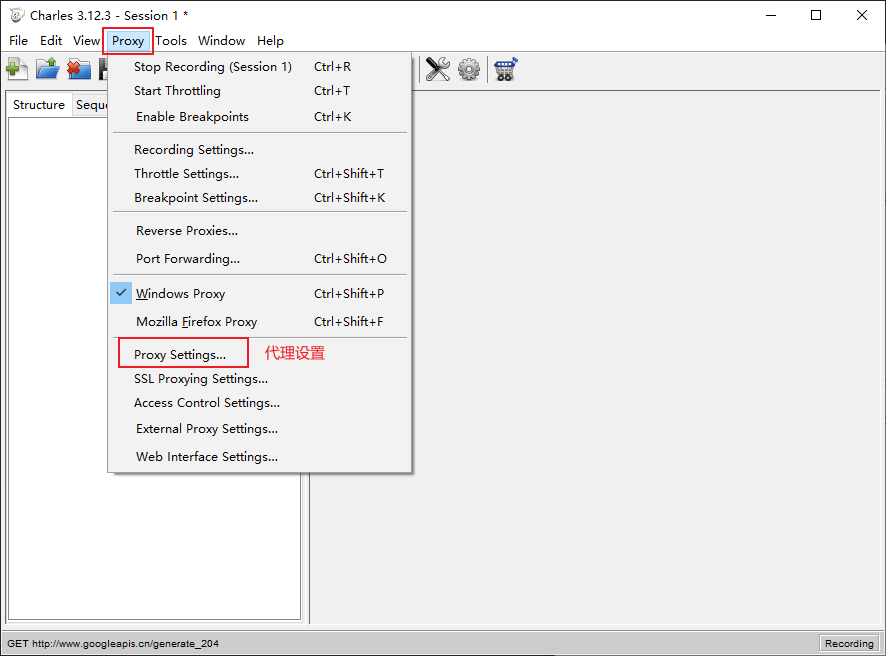Open Breakpoint Settings...

pyautogui.click(x=259, y=198)
